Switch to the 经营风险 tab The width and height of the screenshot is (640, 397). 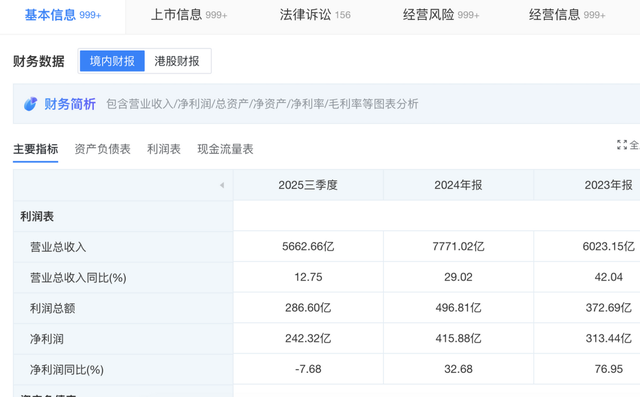click(441, 15)
